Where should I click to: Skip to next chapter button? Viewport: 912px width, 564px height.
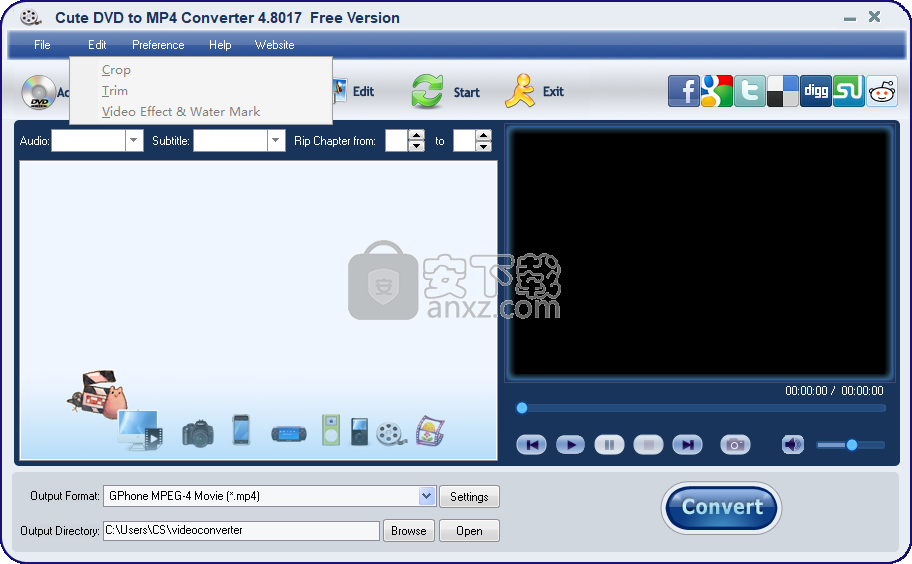point(687,445)
